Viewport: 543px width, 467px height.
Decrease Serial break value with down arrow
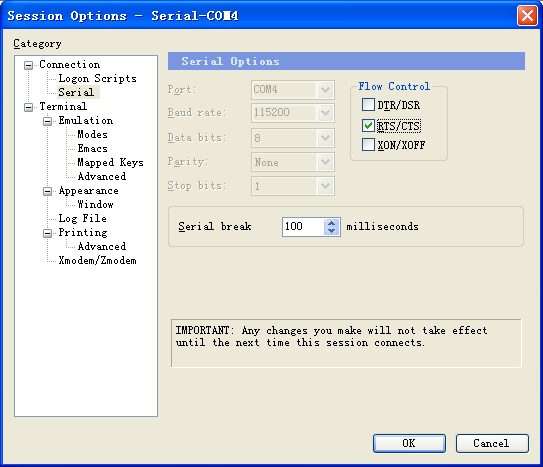(x=332, y=231)
